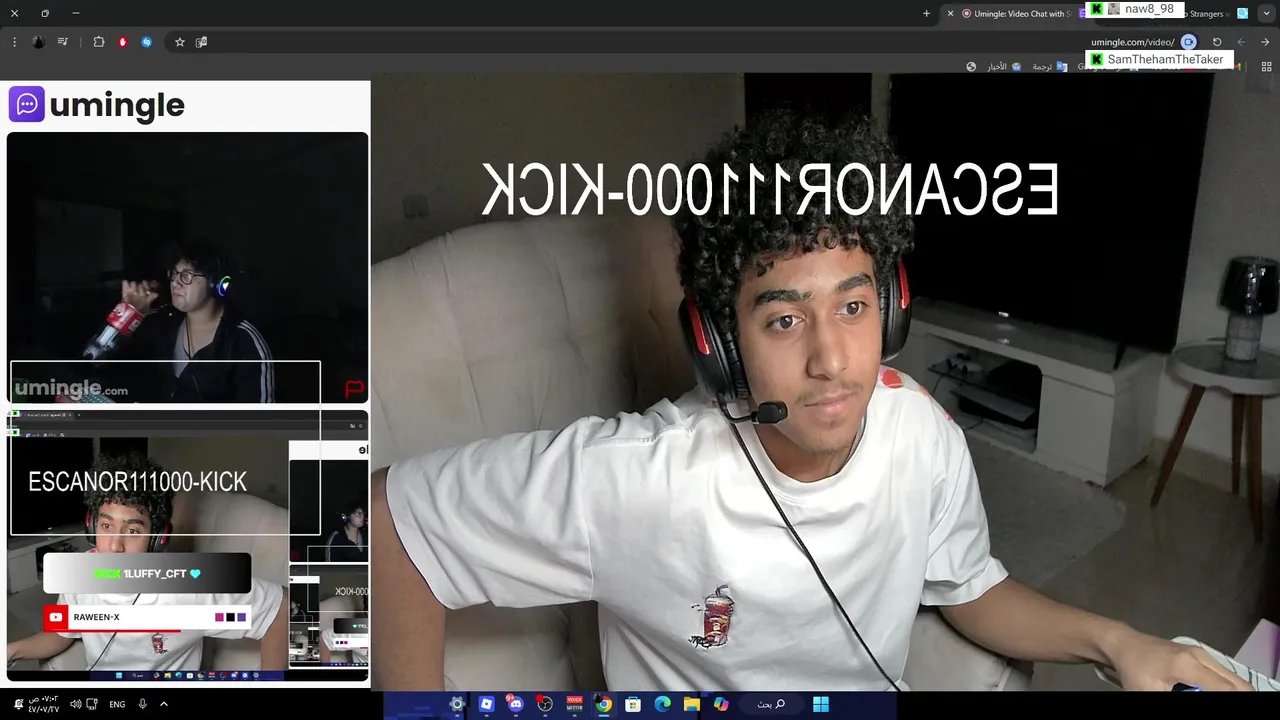Click the umingle logo
The image size is (1280, 720).
pyautogui.click(x=97, y=104)
